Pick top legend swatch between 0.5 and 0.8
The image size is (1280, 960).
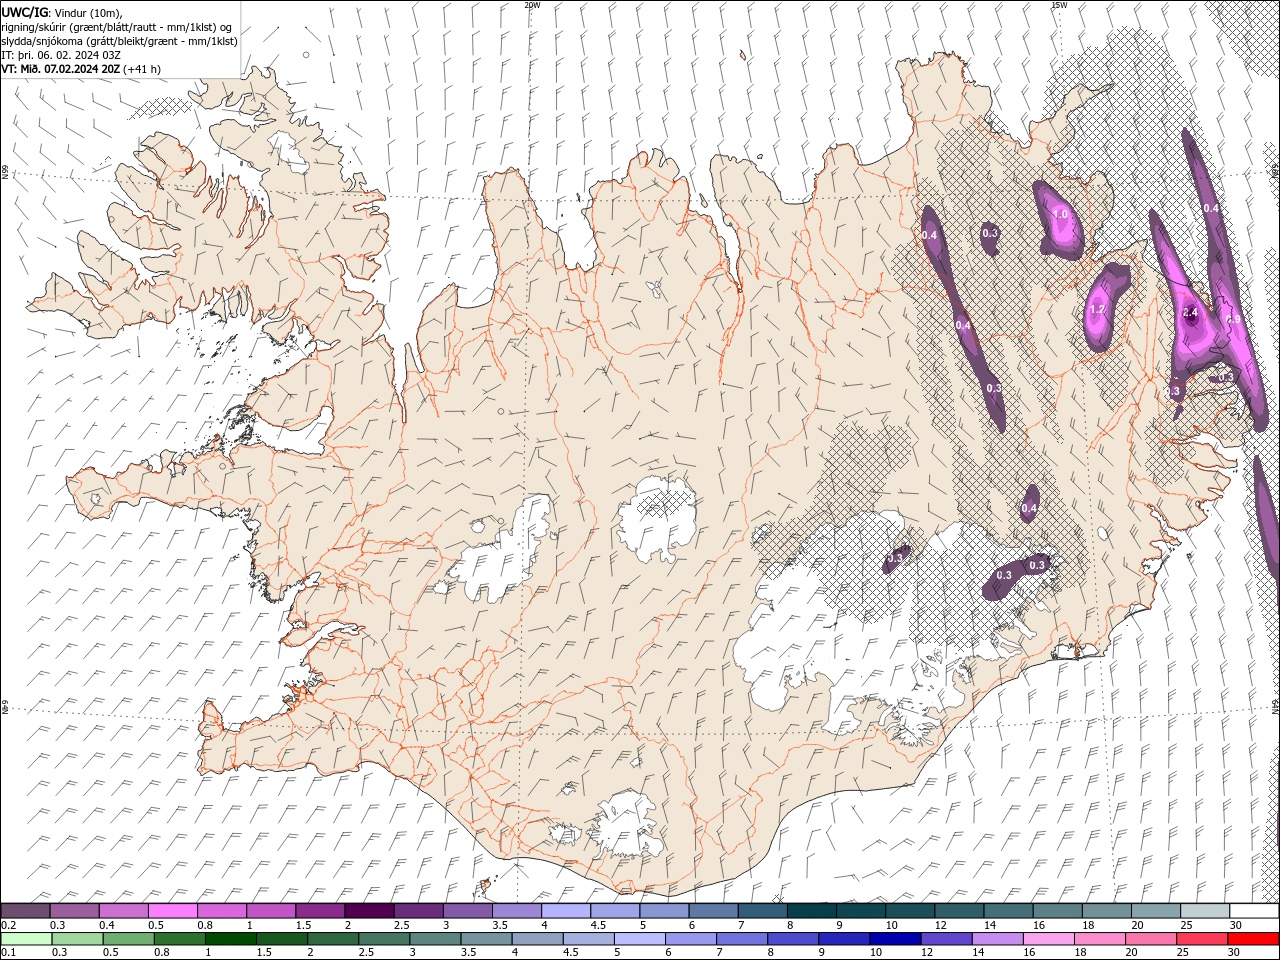[x=172, y=911]
